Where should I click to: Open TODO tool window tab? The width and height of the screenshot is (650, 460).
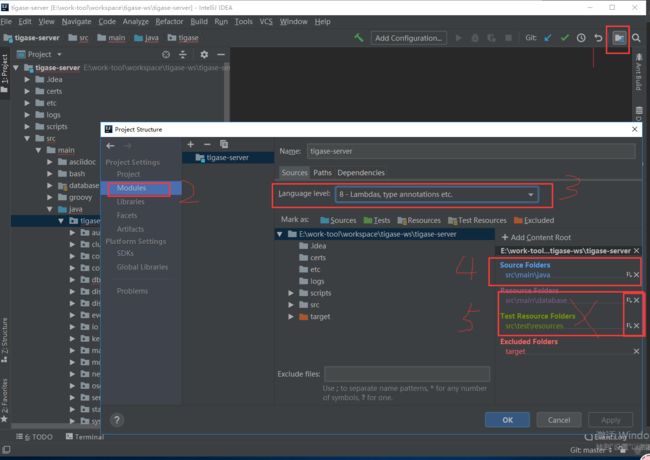coord(34,437)
